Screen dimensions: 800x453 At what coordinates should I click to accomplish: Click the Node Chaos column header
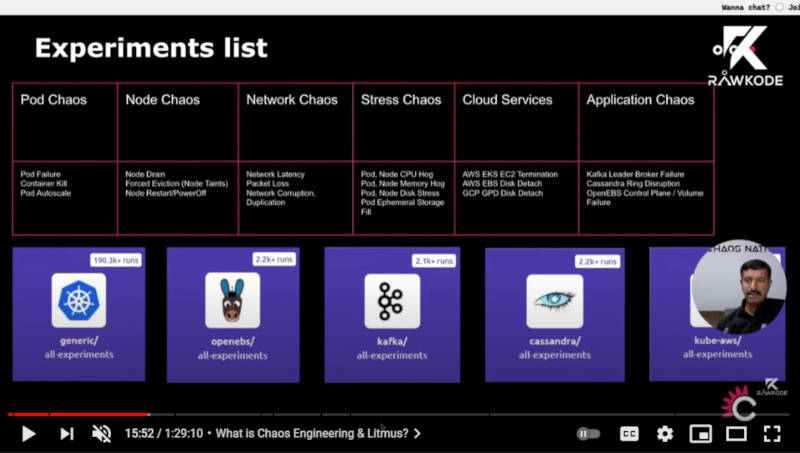(163, 99)
